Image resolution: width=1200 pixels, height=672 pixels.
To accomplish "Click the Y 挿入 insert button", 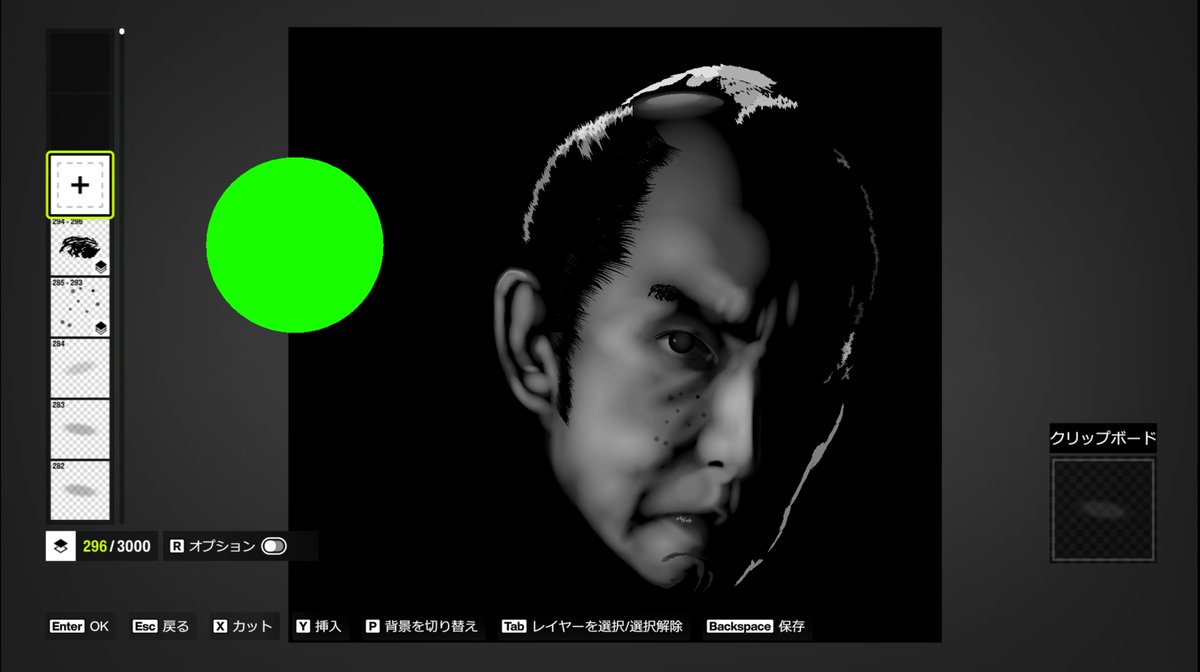I will tap(320, 627).
